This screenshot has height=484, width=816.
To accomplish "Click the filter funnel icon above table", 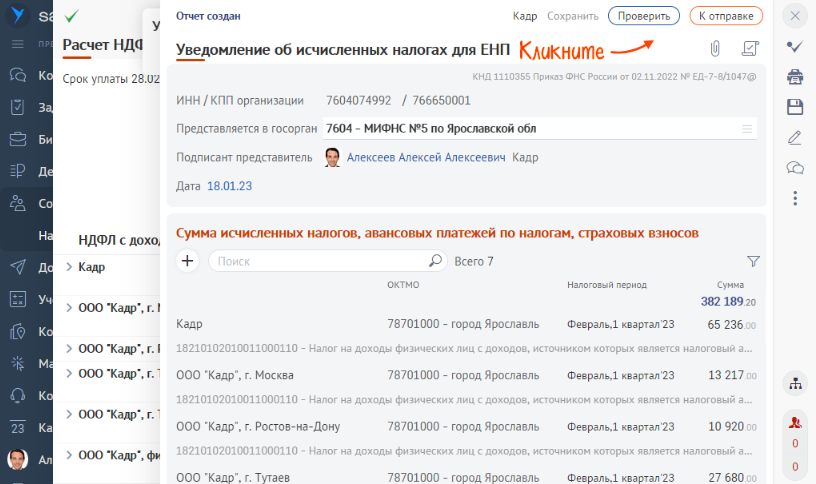I will point(753,261).
